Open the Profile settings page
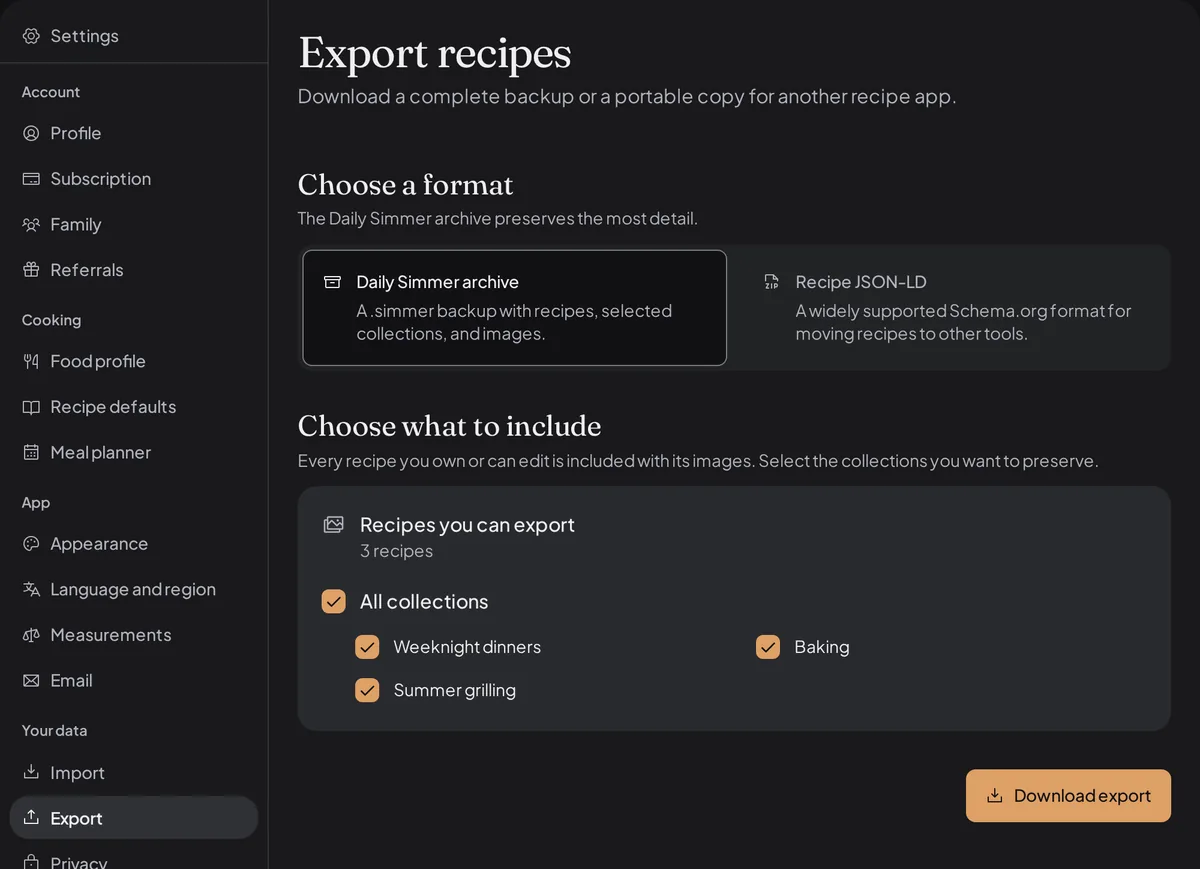The image size is (1200, 869). tap(134, 133)
